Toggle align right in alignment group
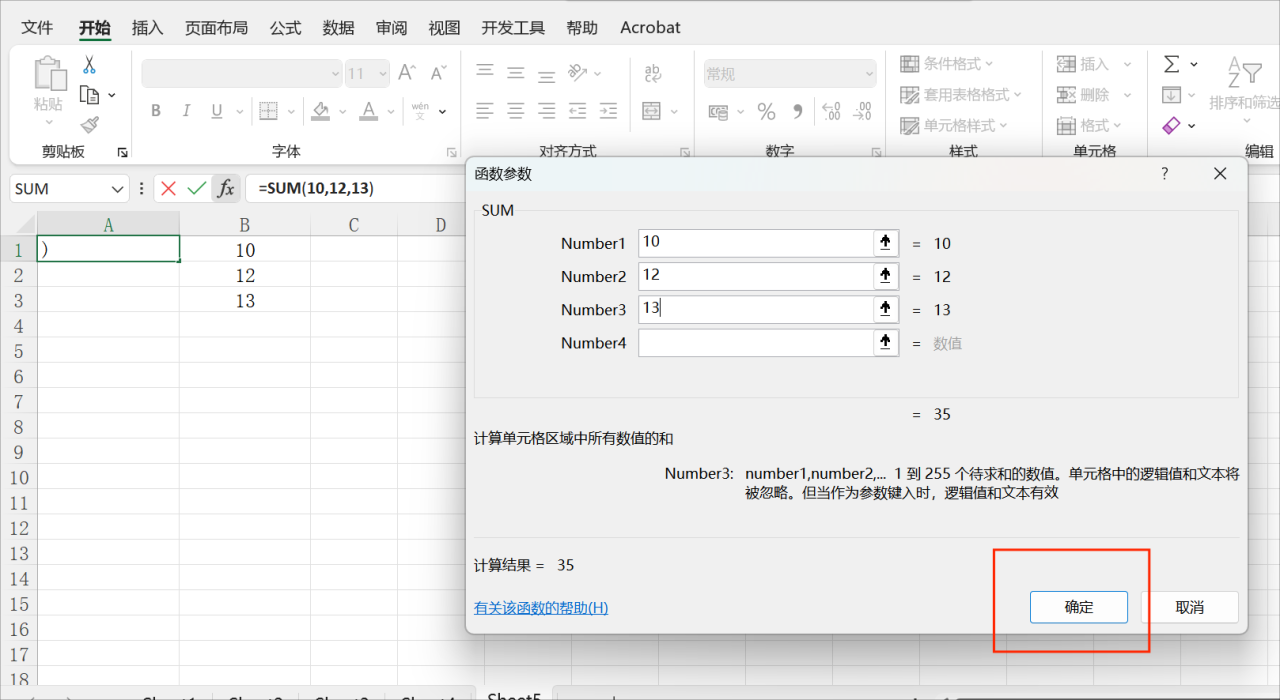The width and height of the screenshot is (1280, 700). tap(546, 111)
